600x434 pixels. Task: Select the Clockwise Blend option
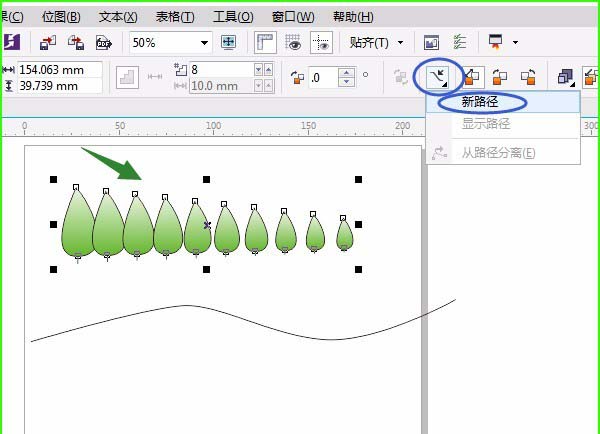(499, 77)
